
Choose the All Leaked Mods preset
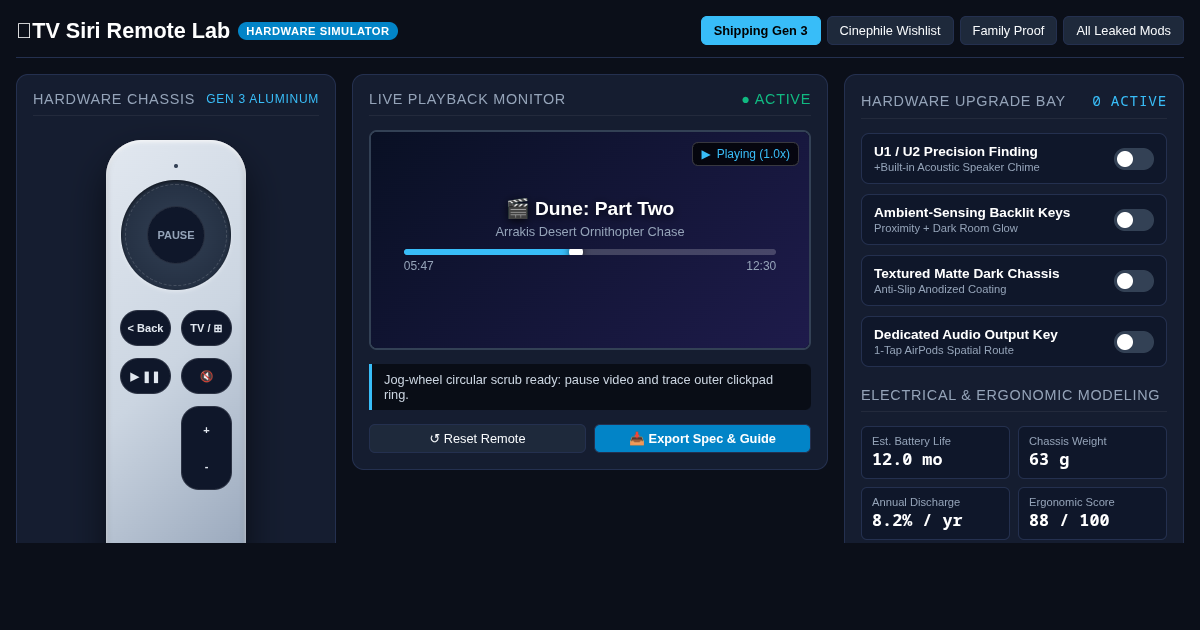pyautogui.click(x=1123, y=30)
